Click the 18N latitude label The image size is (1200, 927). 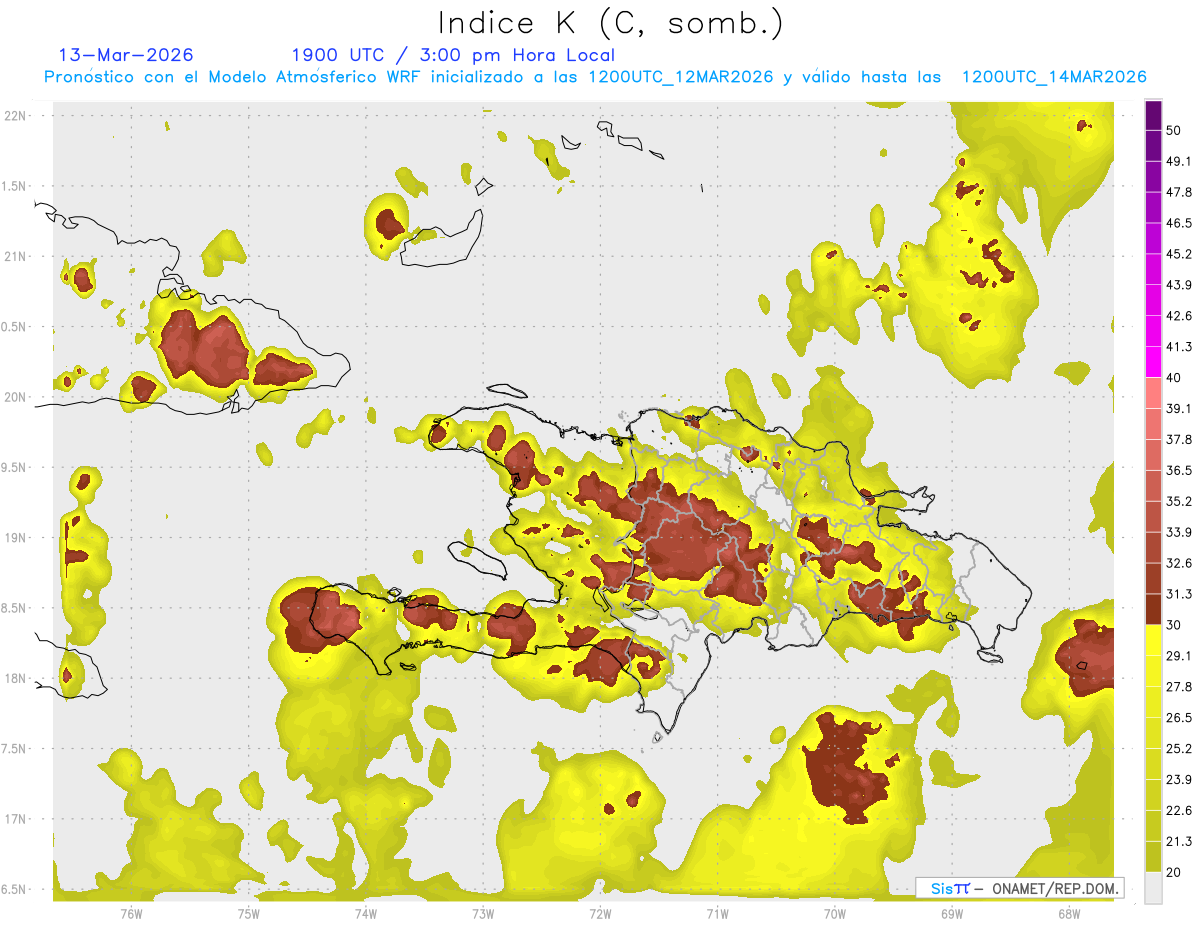16,678
